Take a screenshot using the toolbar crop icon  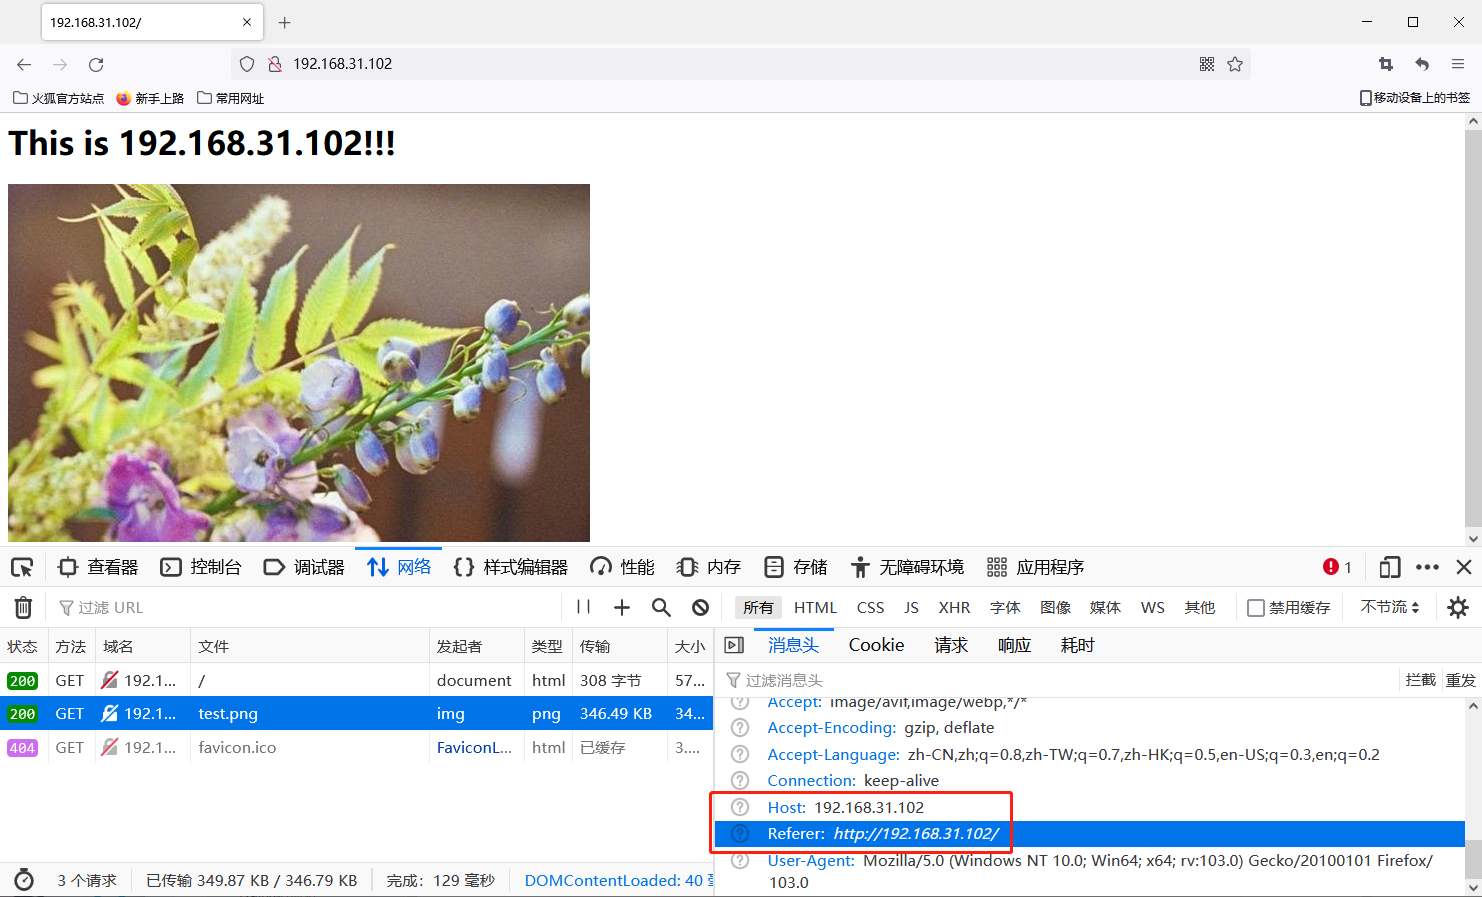point(1385,63)
